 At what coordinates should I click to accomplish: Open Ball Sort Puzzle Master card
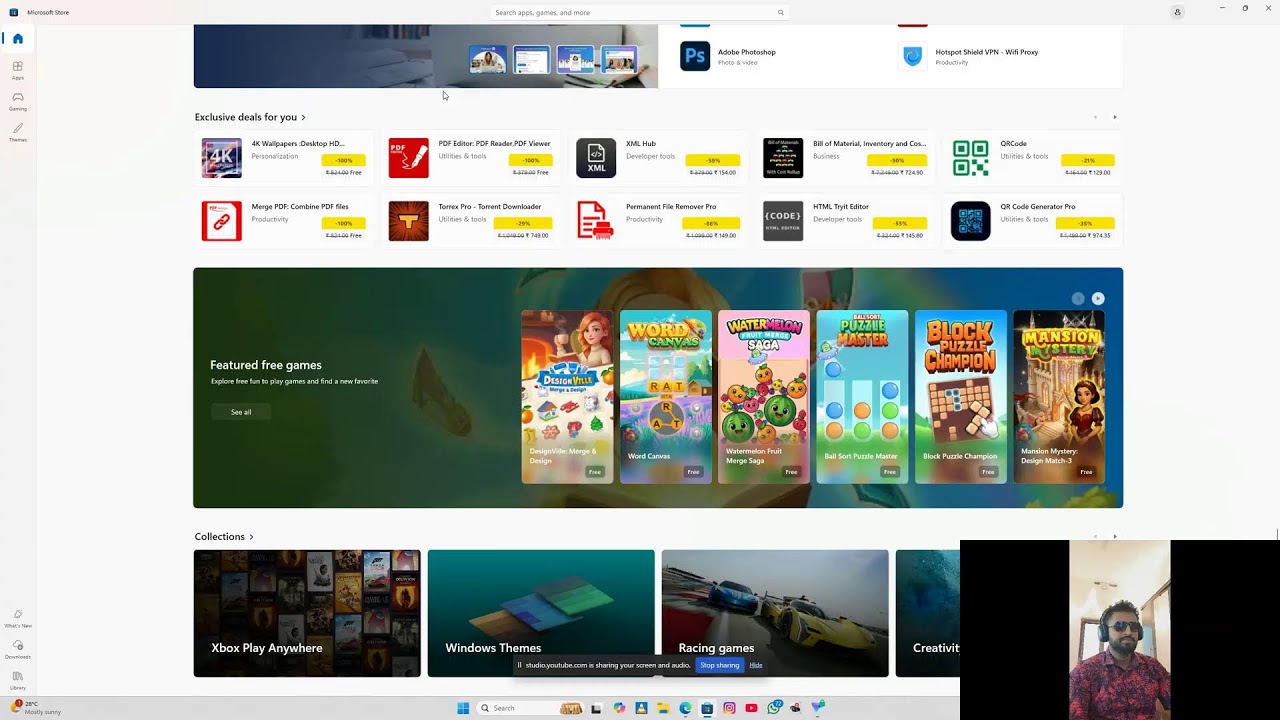(x=862, y=397)
